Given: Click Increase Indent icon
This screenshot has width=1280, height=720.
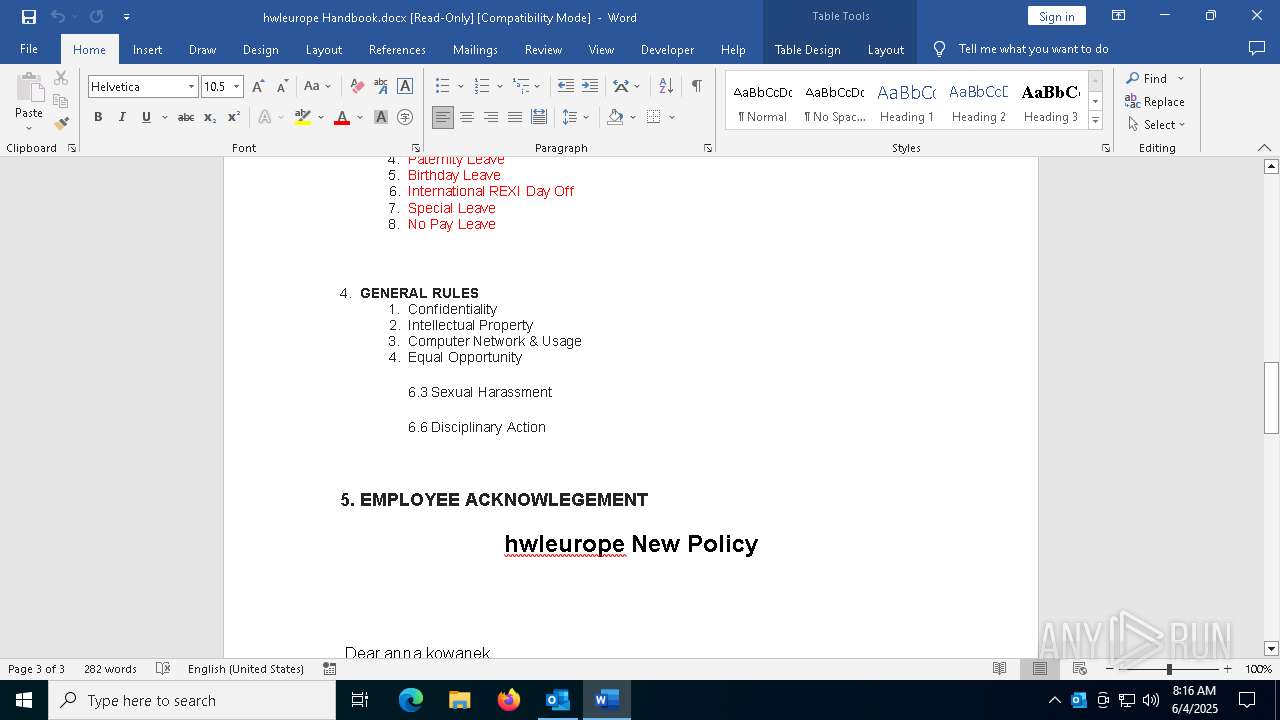Looking at the screenshot, I should click(590, 86).
